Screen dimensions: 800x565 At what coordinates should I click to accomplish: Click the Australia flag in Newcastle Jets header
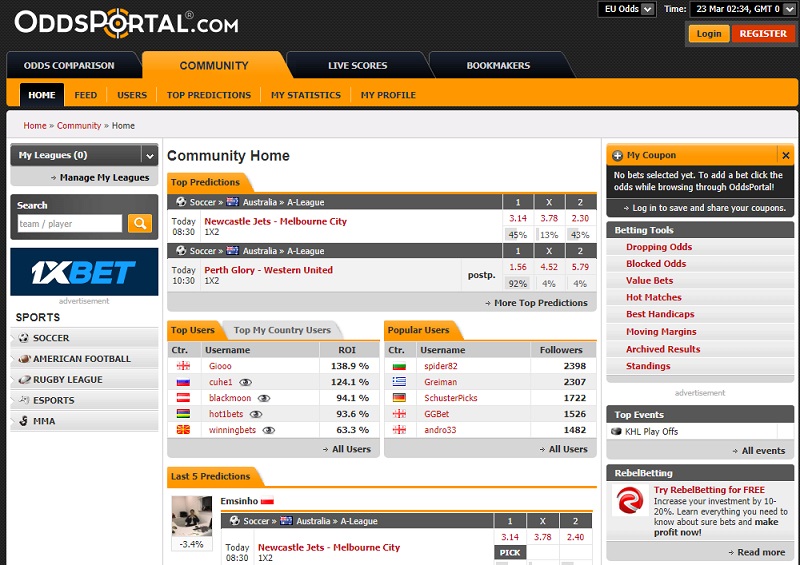click(233, 202)
